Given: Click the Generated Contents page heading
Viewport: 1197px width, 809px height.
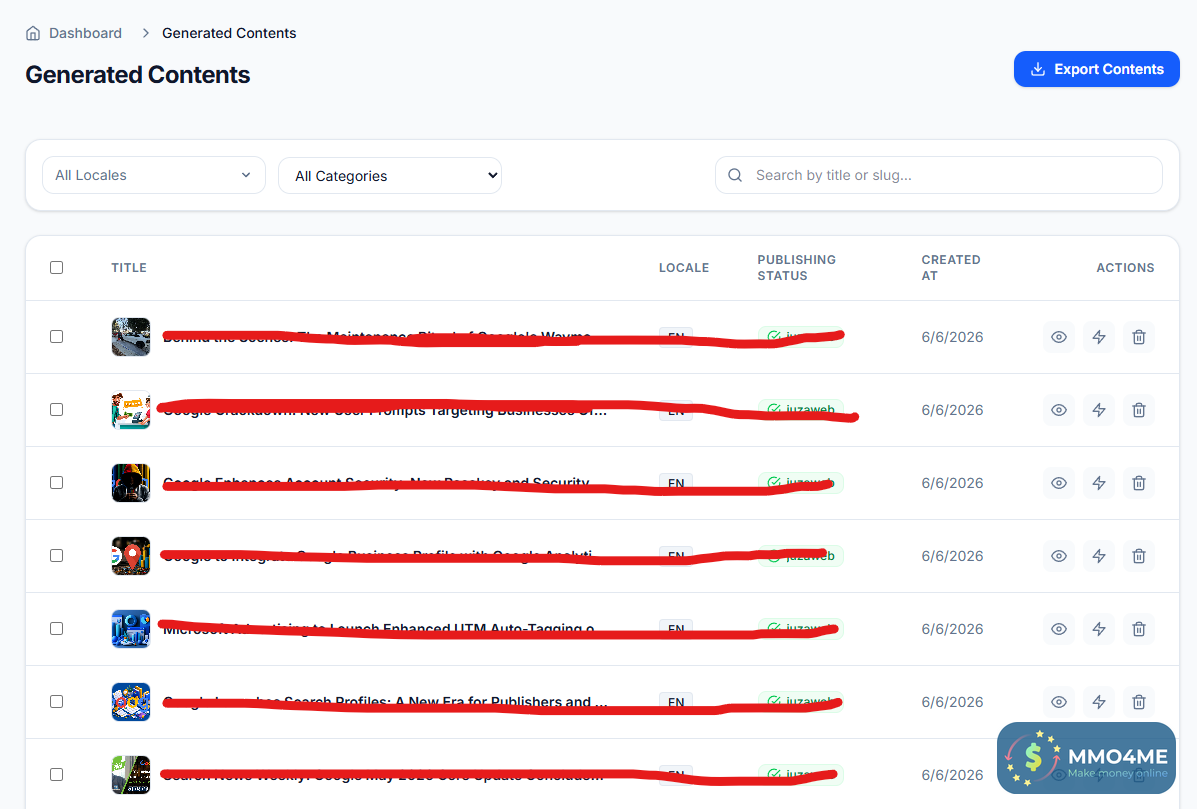Looking at the screenshot, I should [x=137, y=75].
